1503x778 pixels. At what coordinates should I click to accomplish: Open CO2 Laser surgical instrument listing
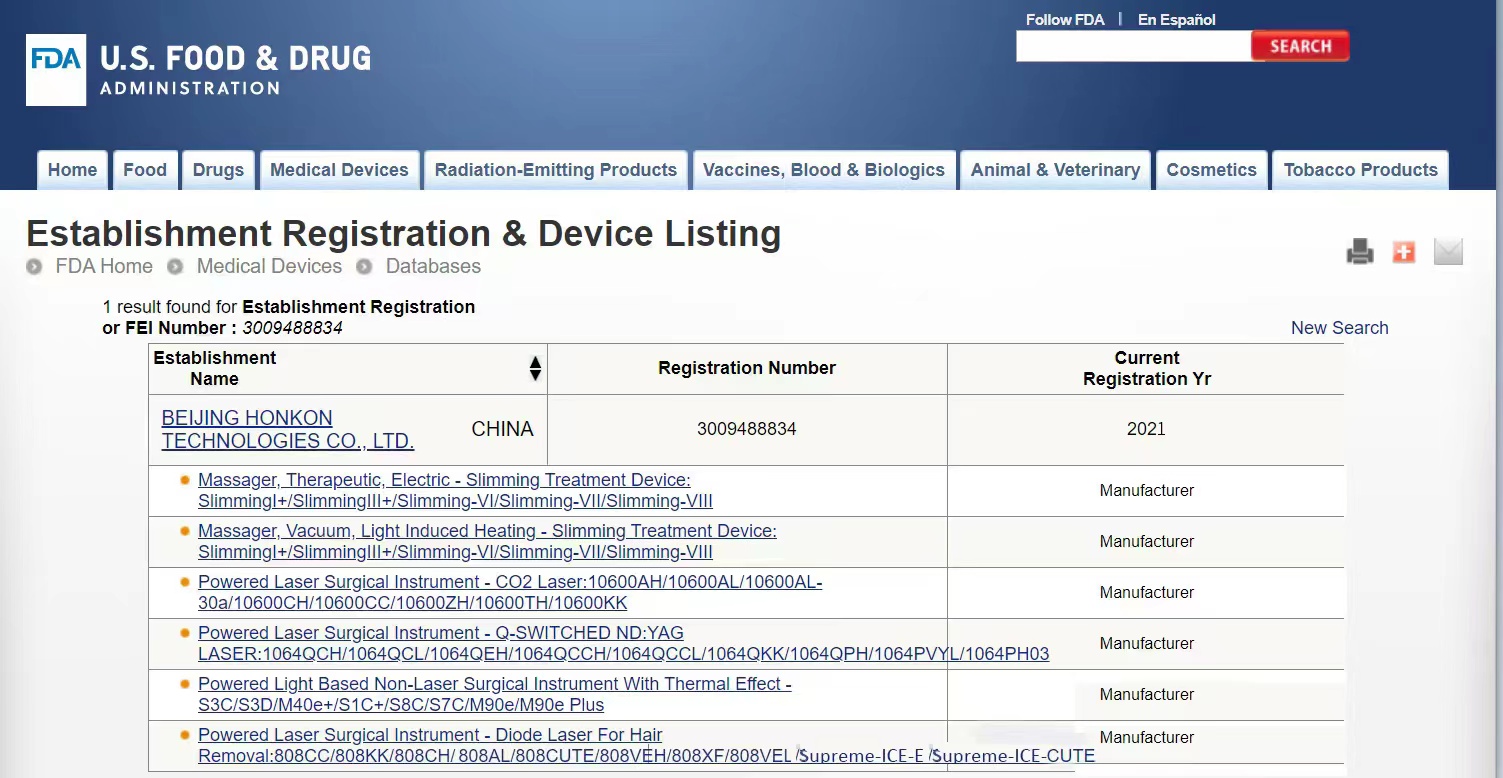[x=510, y=592]
